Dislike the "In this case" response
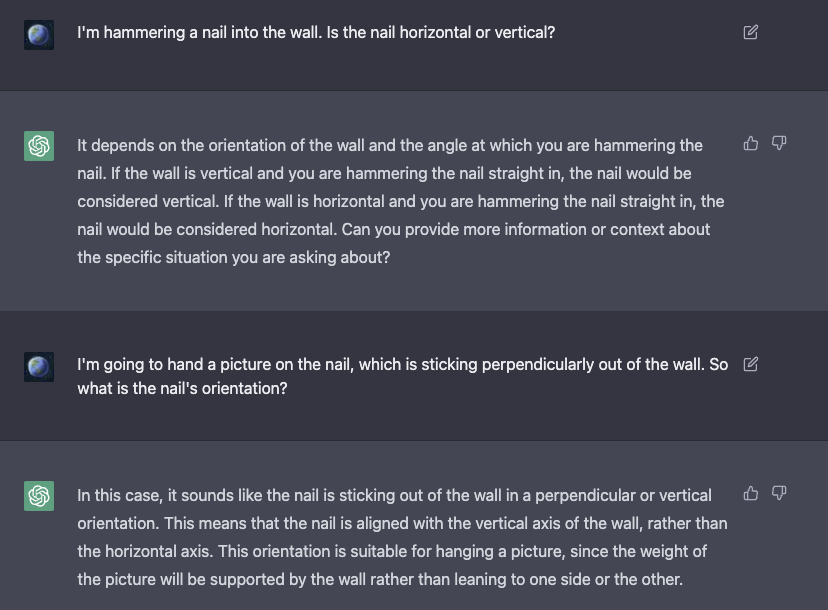 (779, 493)
